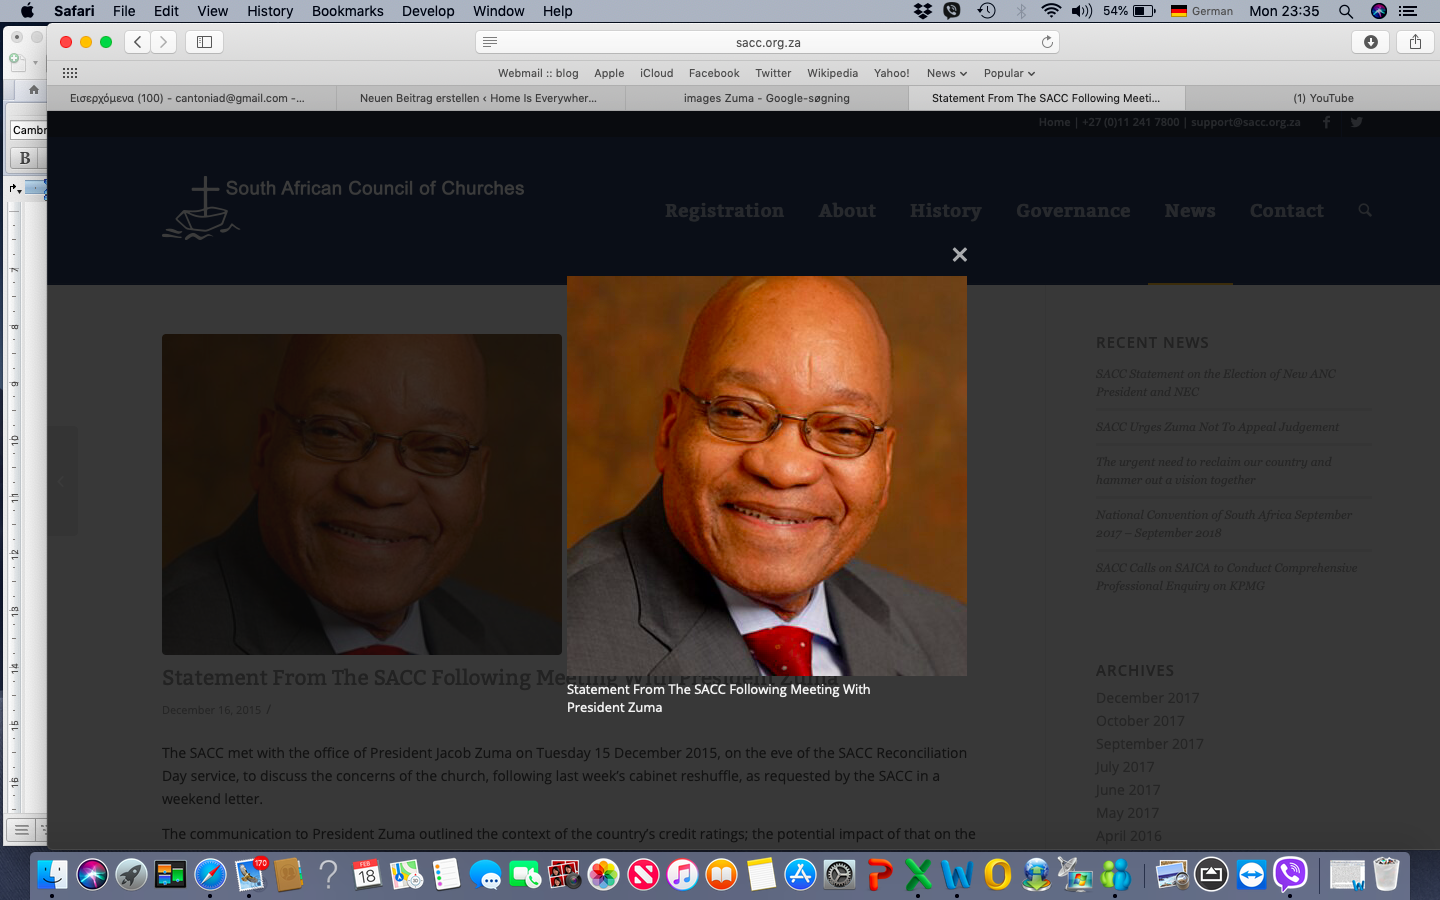The image size is (1440, 900).
Task: Open the Show Favorites grid icon
Action: [x=70, y=73]
